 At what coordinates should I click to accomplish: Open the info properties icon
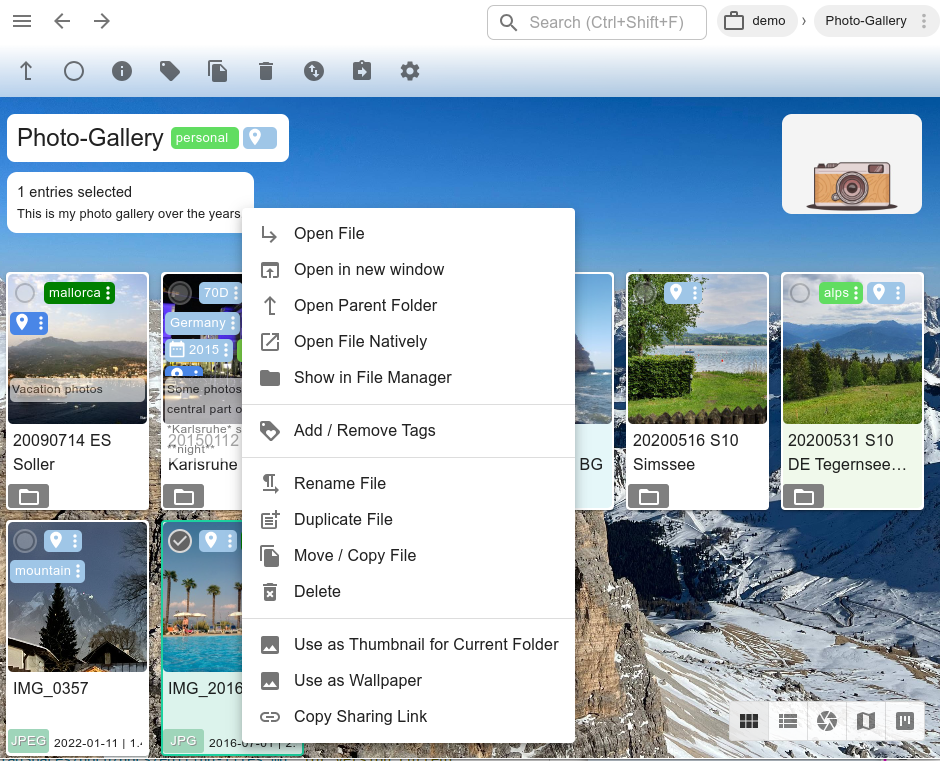click(x=122, y=71)
